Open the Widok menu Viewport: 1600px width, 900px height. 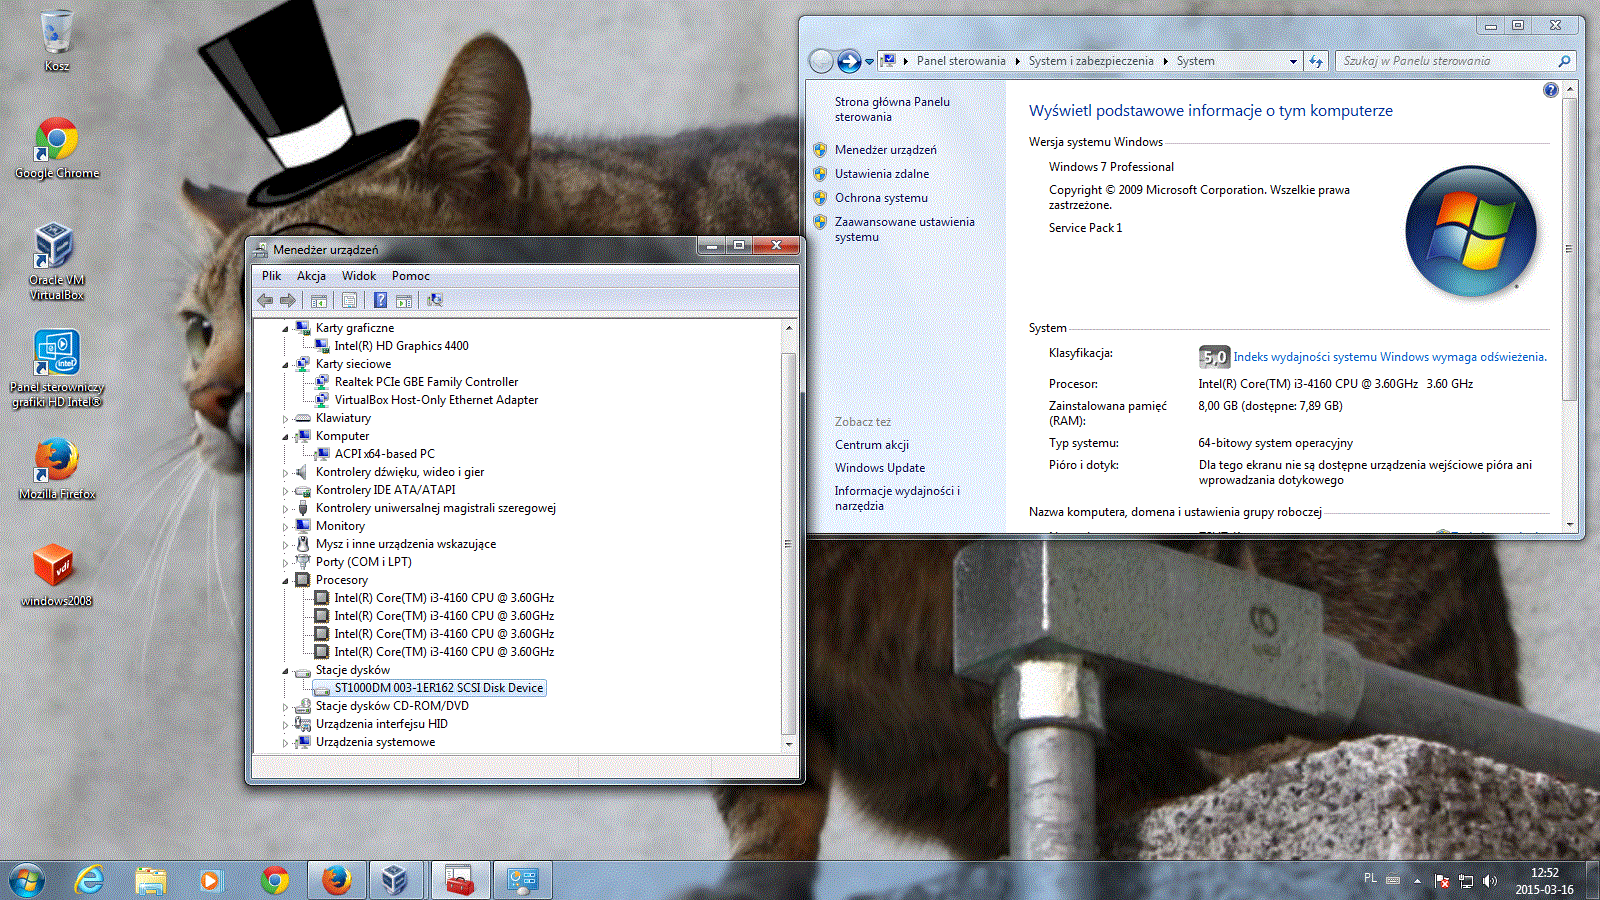[x=359, y=276]
